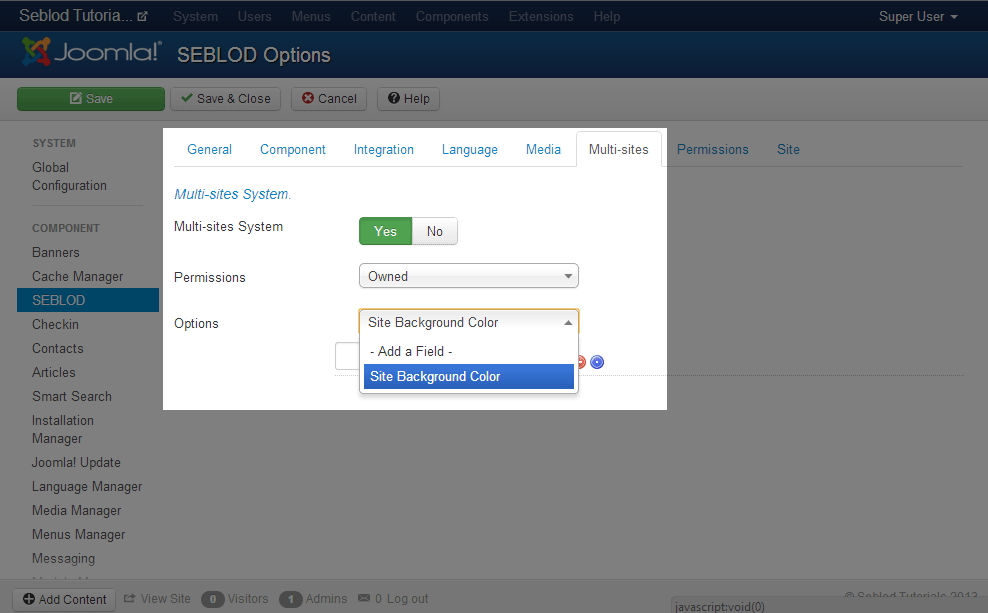Open the Extensions menu
Image resolution: width=988 pixels, height=613 pixels.
(541, 16)
